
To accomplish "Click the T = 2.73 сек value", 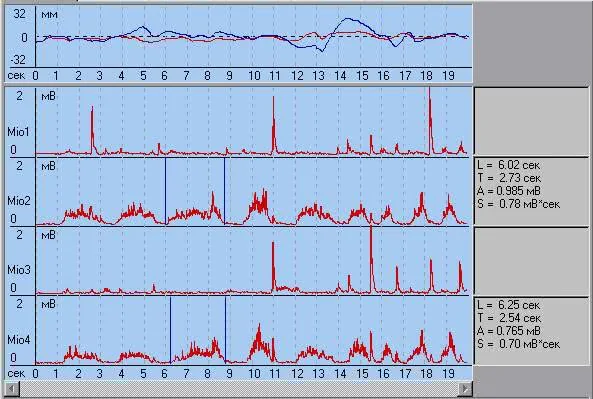I will coord(509,178).
